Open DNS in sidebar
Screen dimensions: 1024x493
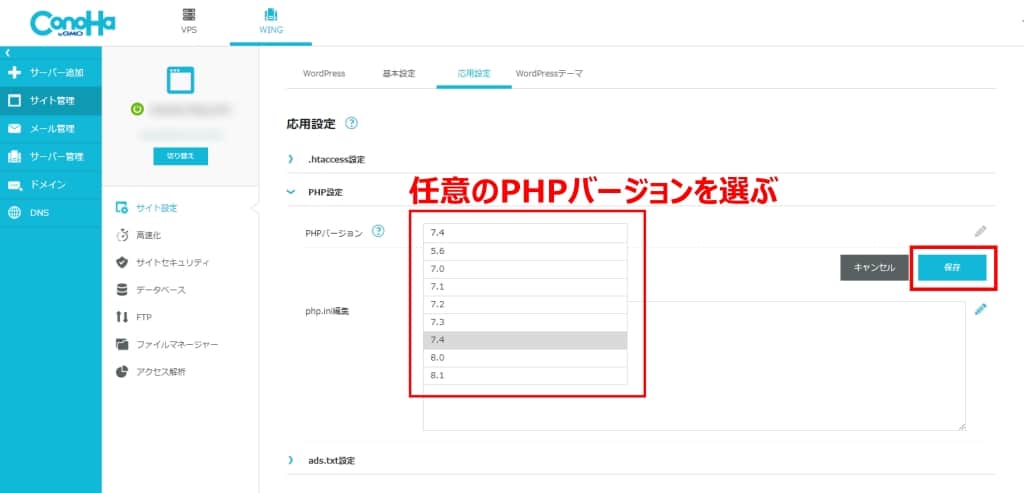tap(50, 213)
